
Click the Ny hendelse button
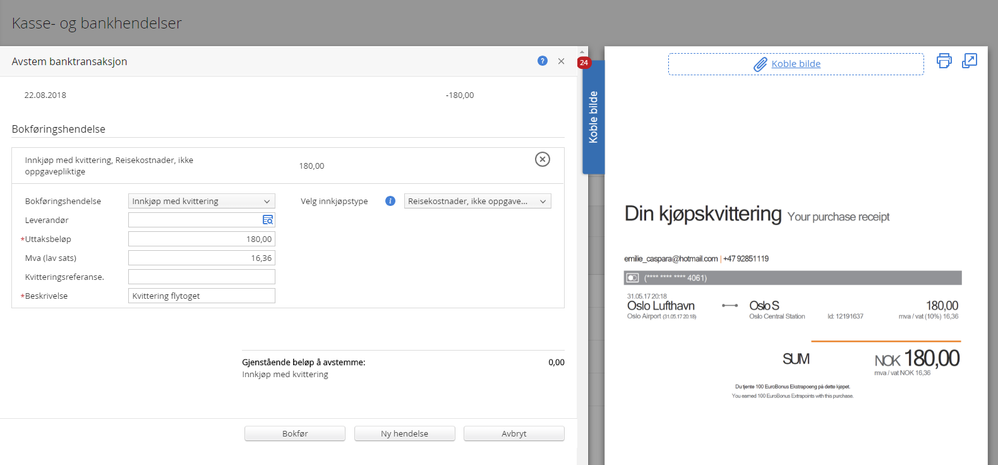[x=404, y=434]
